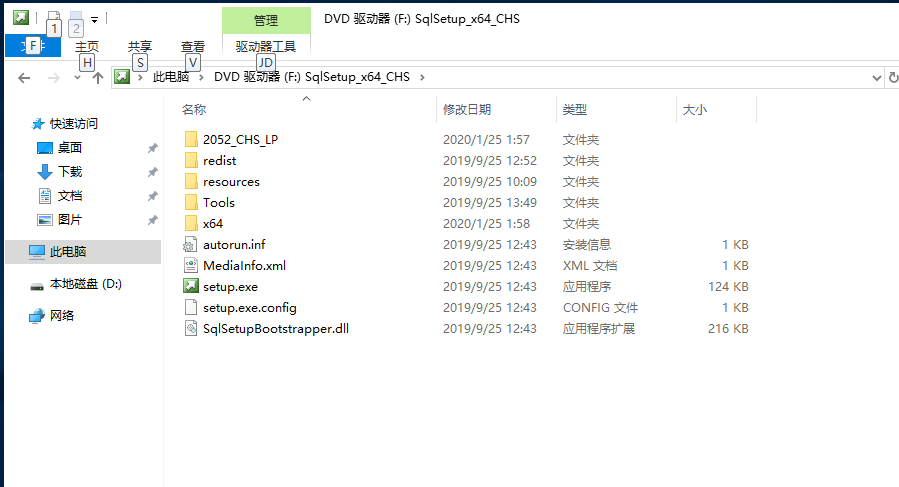This screenshot has width=899, height=487.
Task: Go forward with the forward arrow
Action: click(x=53, y=77)
